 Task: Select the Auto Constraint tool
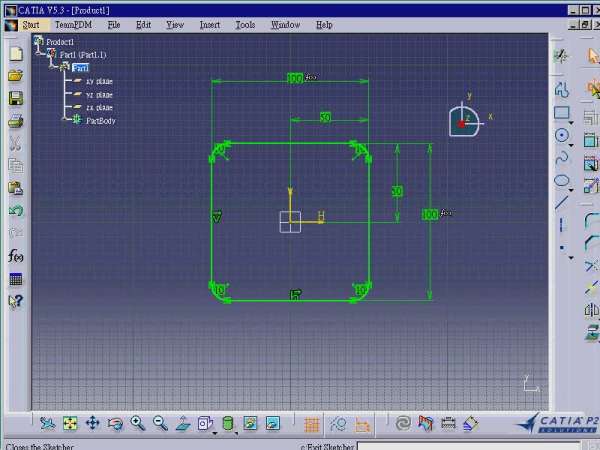click(x=591, y=163)
